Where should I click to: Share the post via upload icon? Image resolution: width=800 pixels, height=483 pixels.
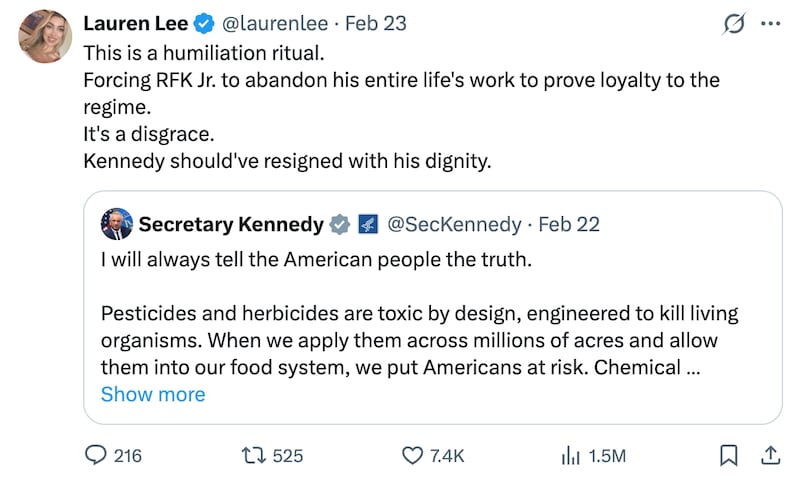(x=770, y=455)
